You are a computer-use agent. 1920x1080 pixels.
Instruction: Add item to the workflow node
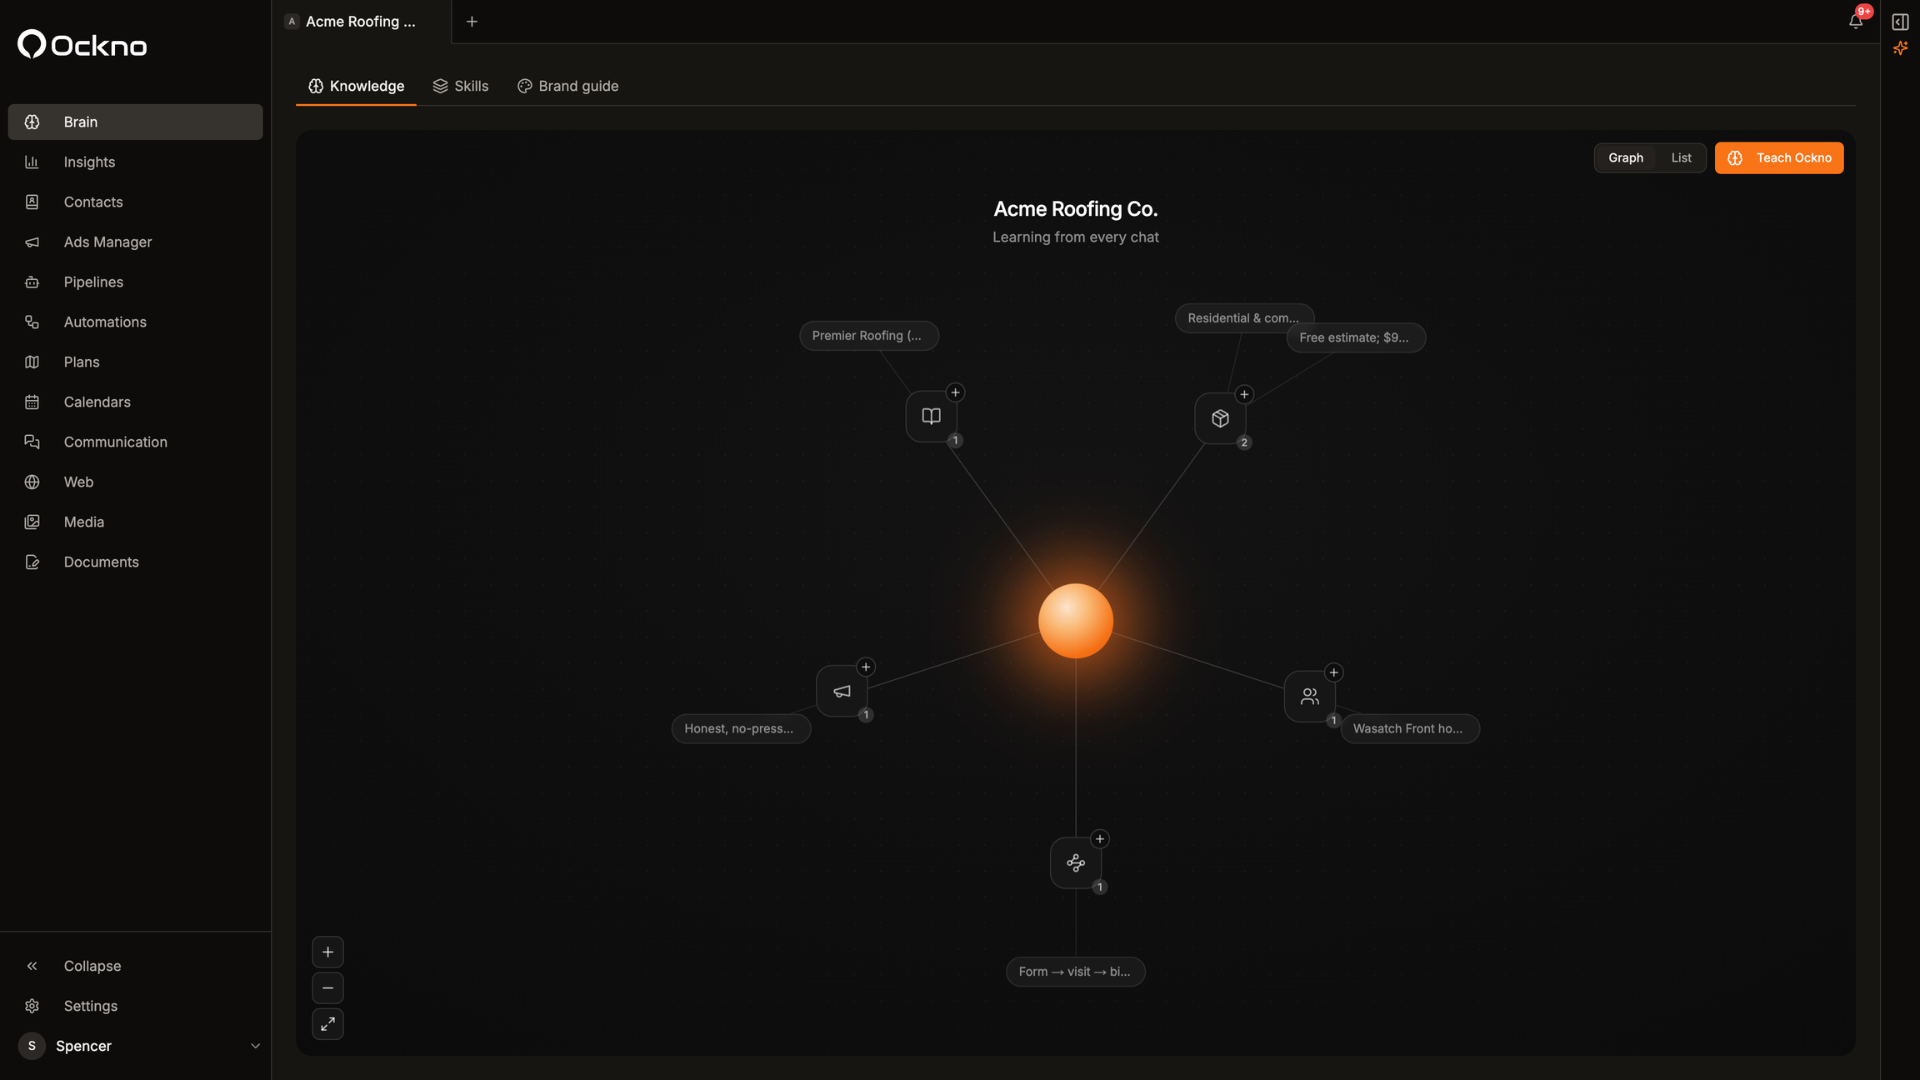[1100, 839]
